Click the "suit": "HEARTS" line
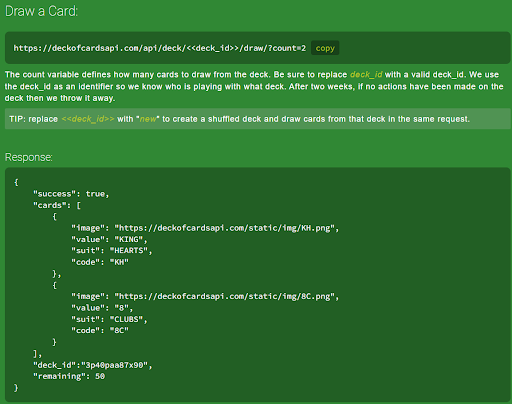 pos(112,251)
